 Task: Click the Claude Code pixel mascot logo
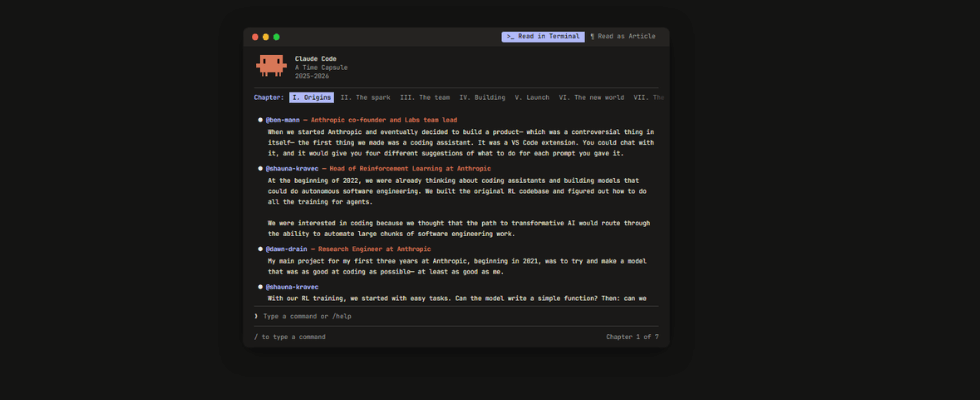(271, 66)
